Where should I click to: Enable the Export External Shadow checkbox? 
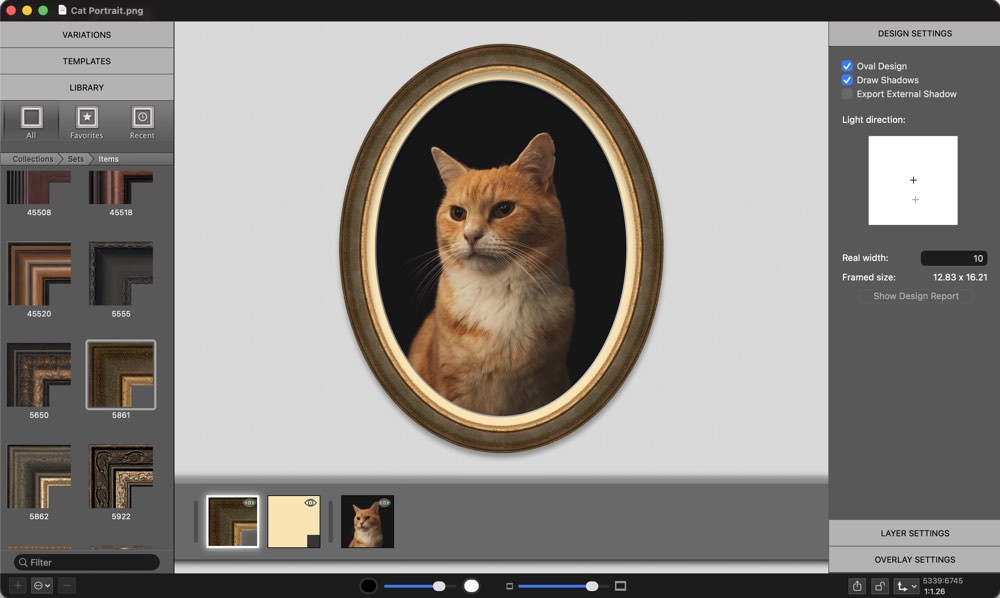[845, 94]
